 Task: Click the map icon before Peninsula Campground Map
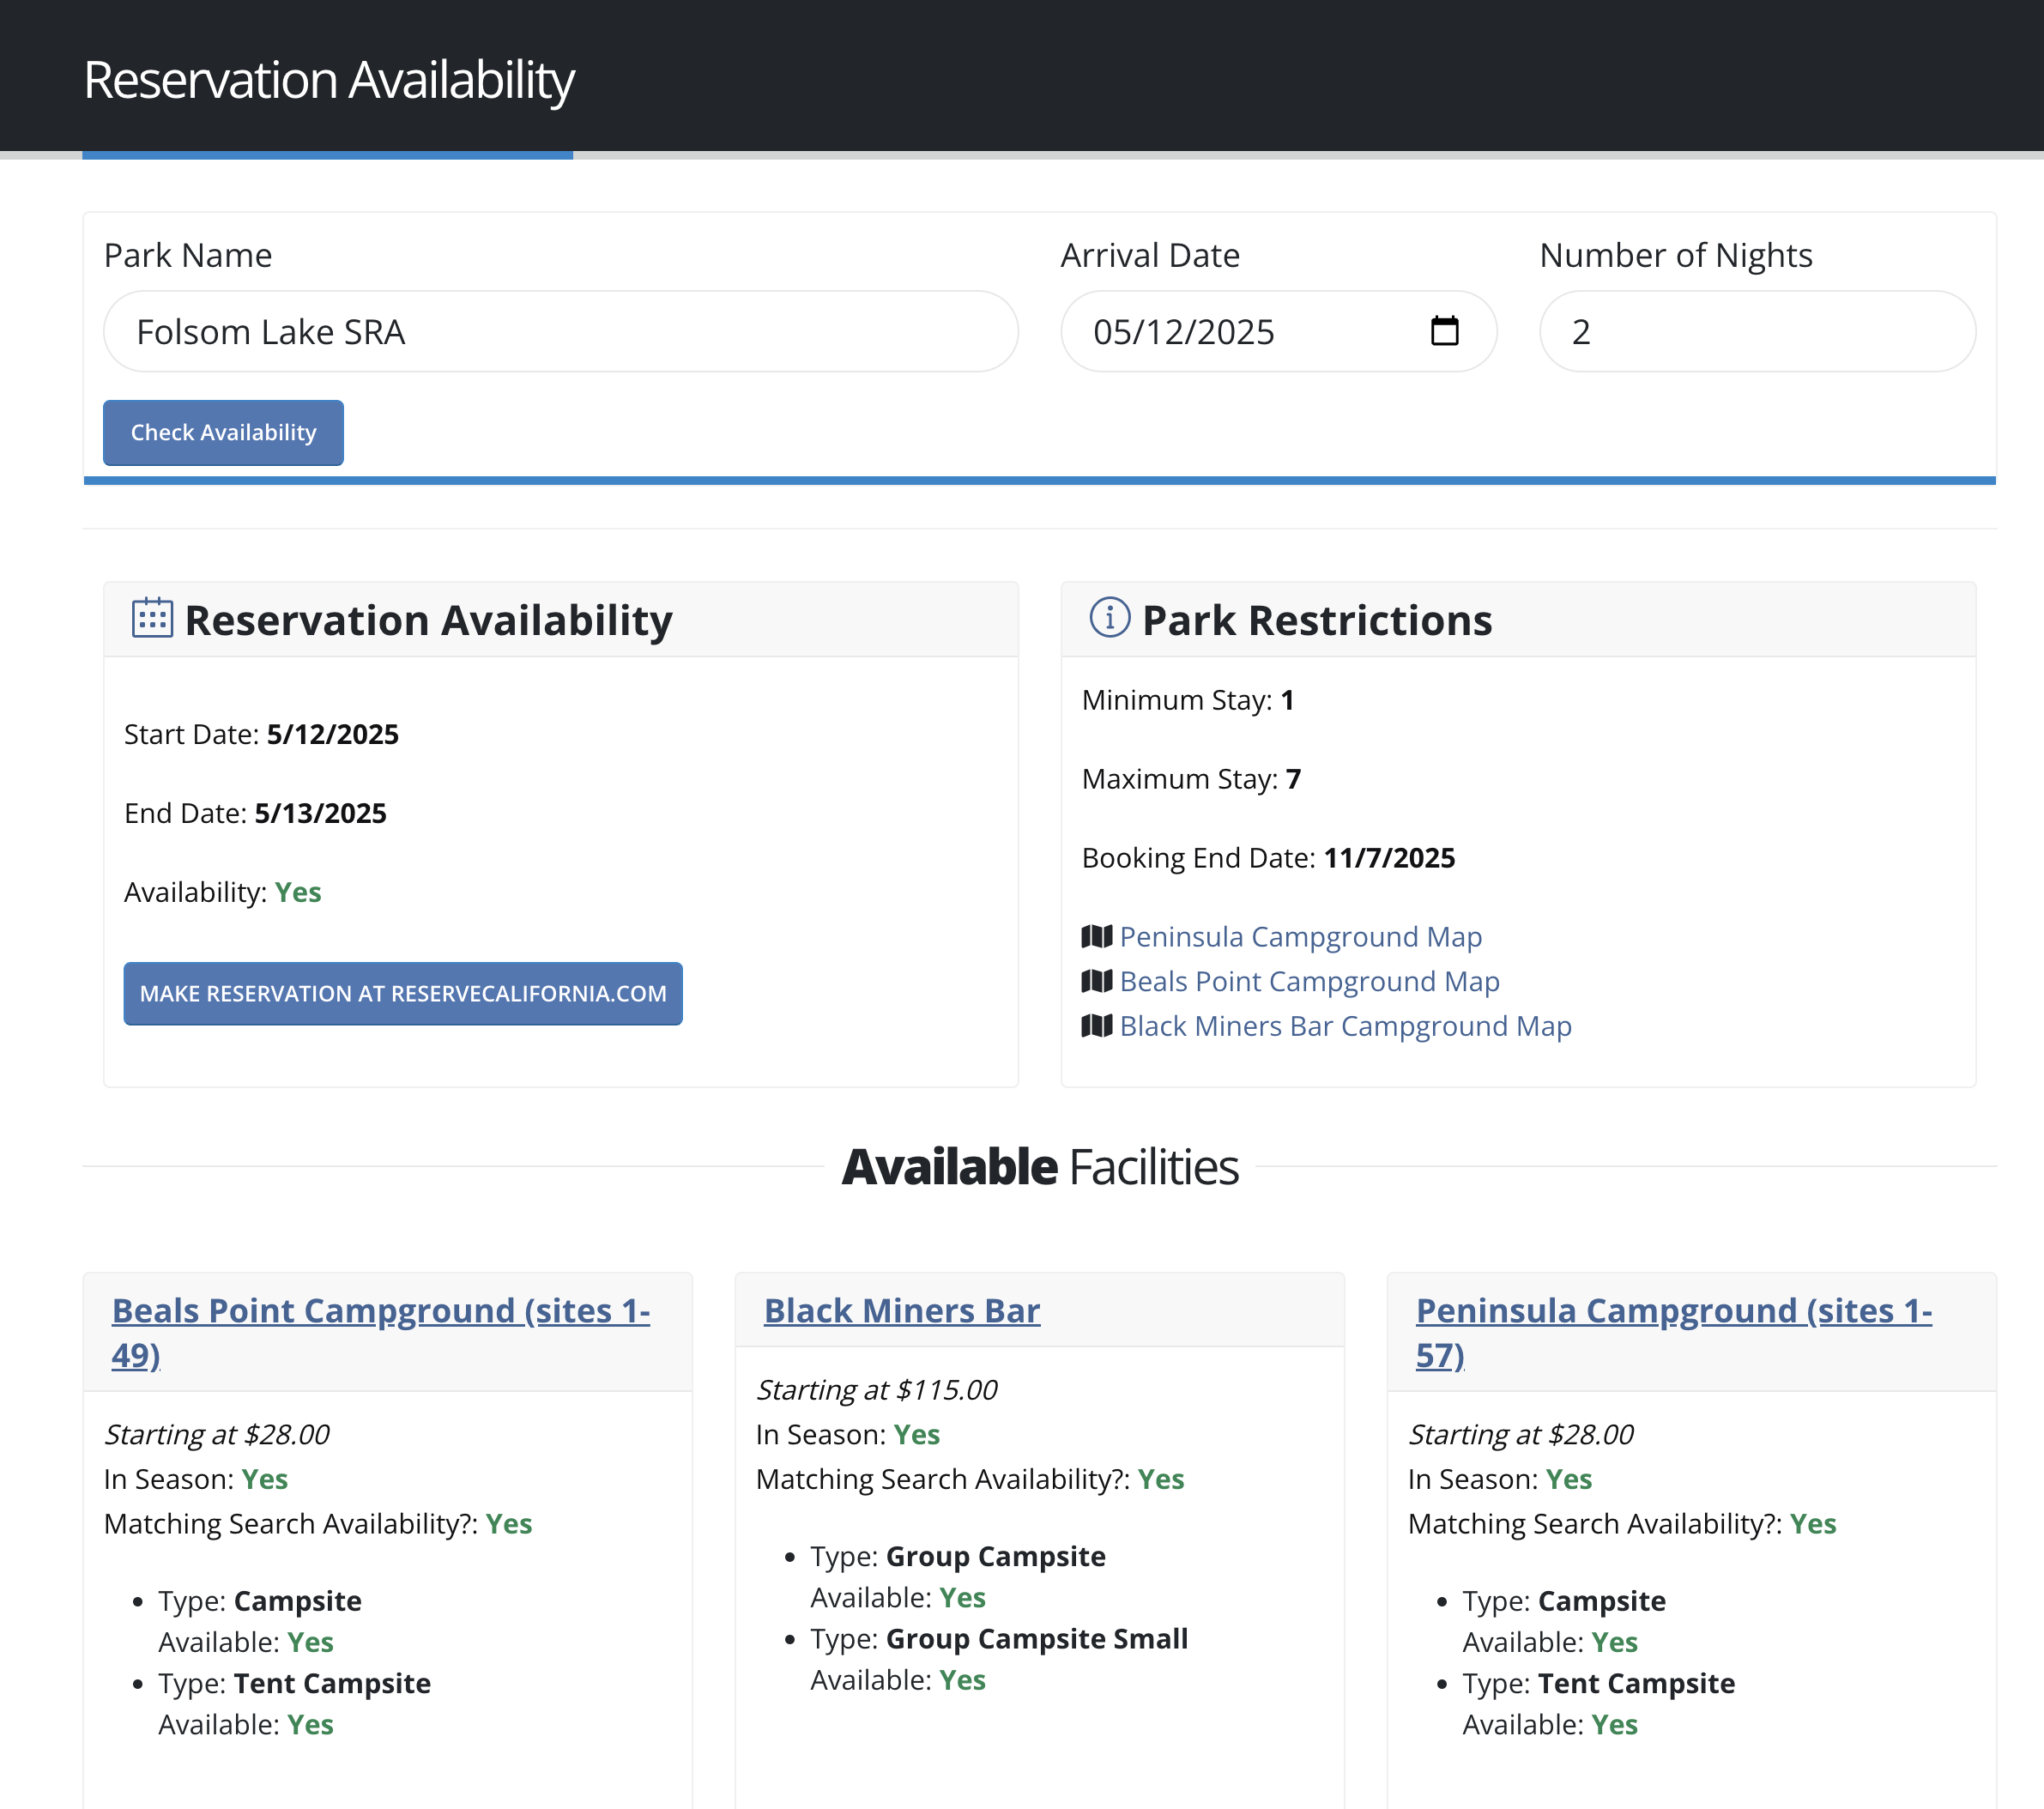[x=1098, y=936]
